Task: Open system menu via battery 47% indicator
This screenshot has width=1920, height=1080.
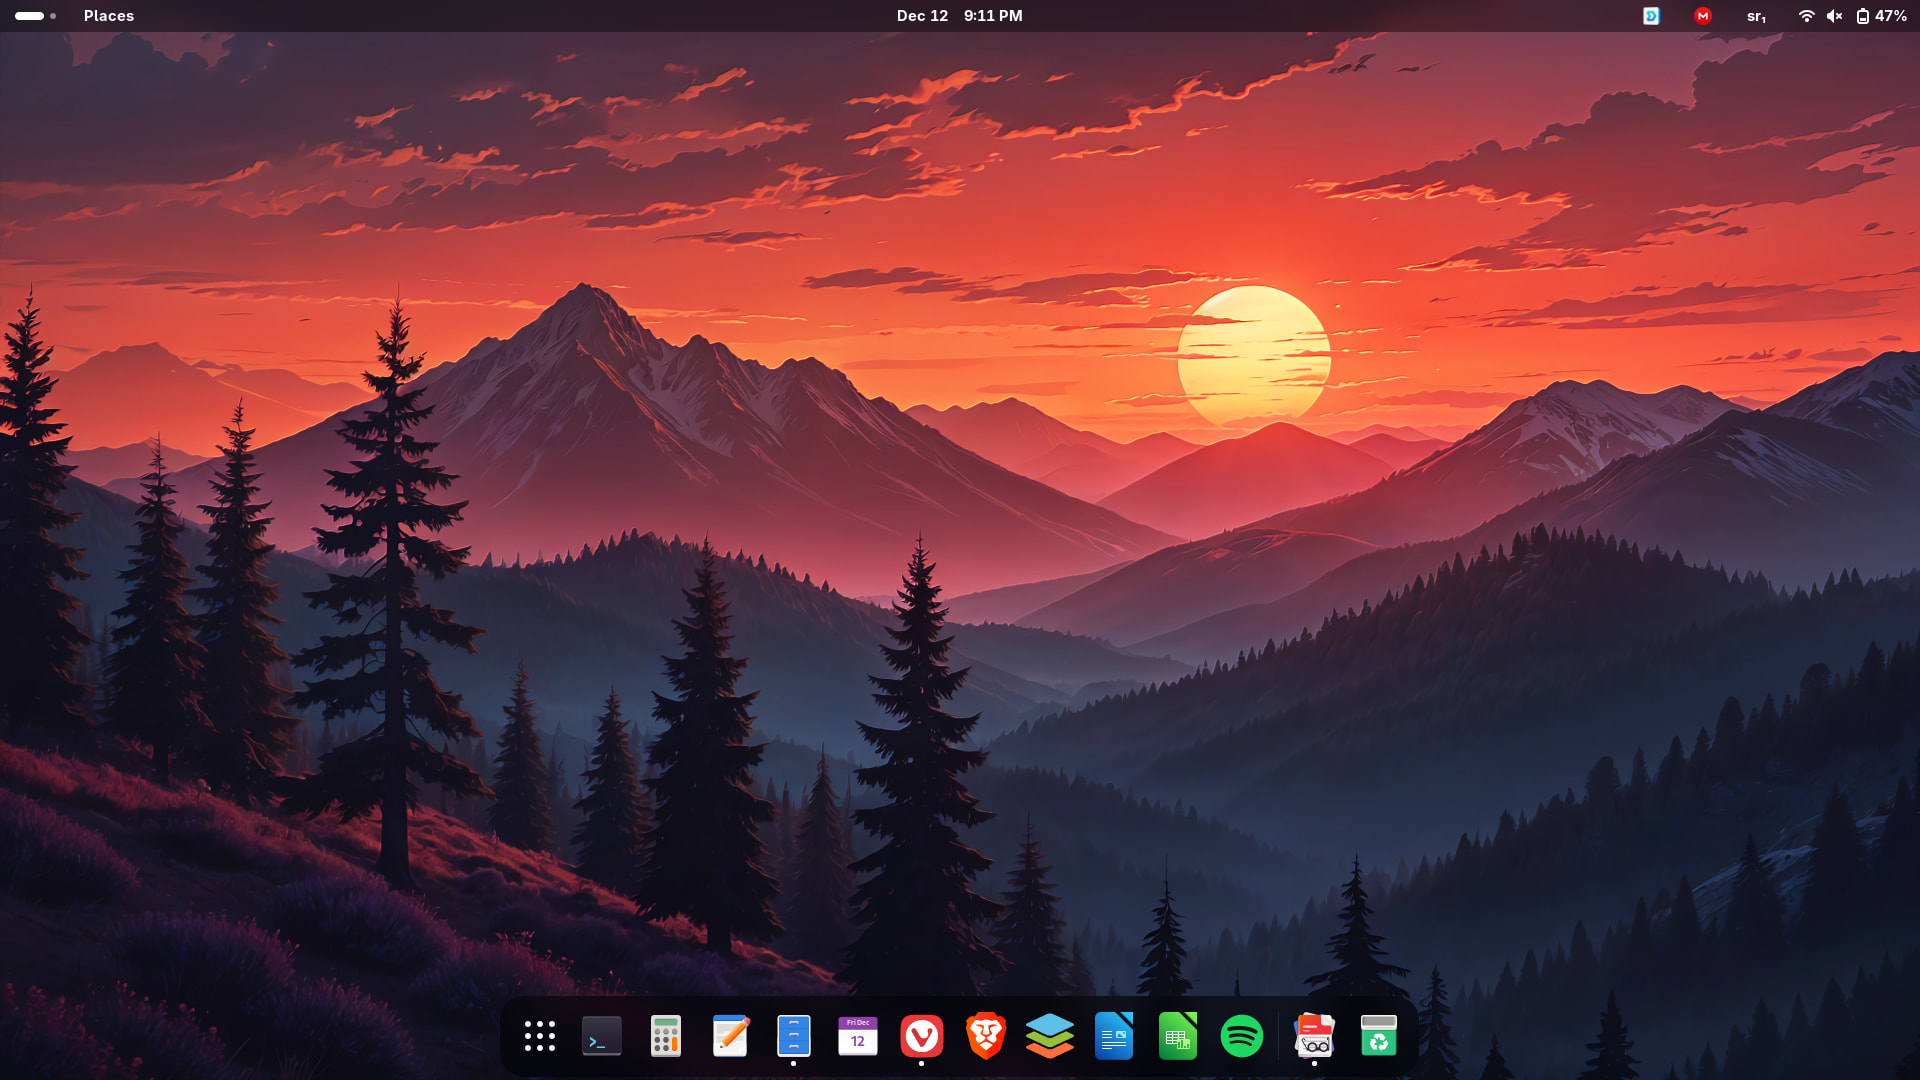Action: pos(1881,16)
